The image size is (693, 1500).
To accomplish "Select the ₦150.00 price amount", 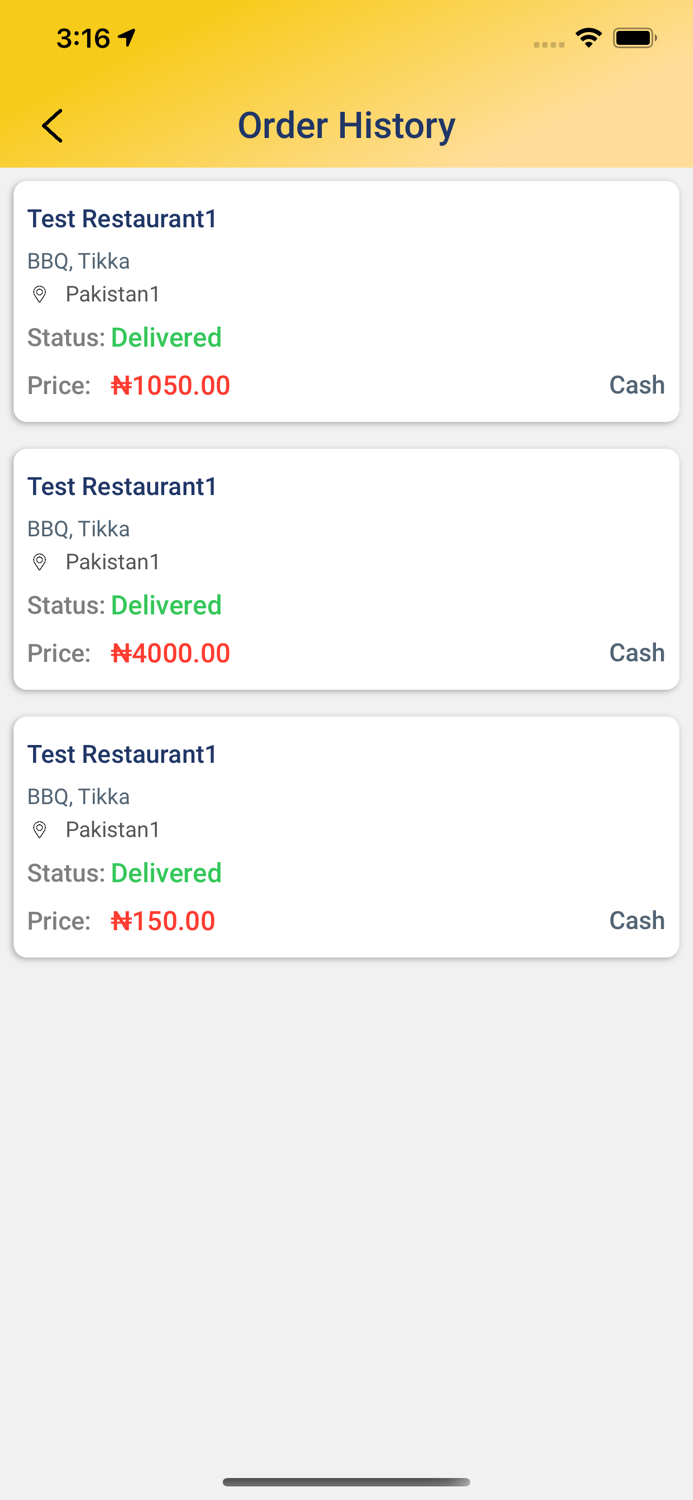I will (163, 922).
